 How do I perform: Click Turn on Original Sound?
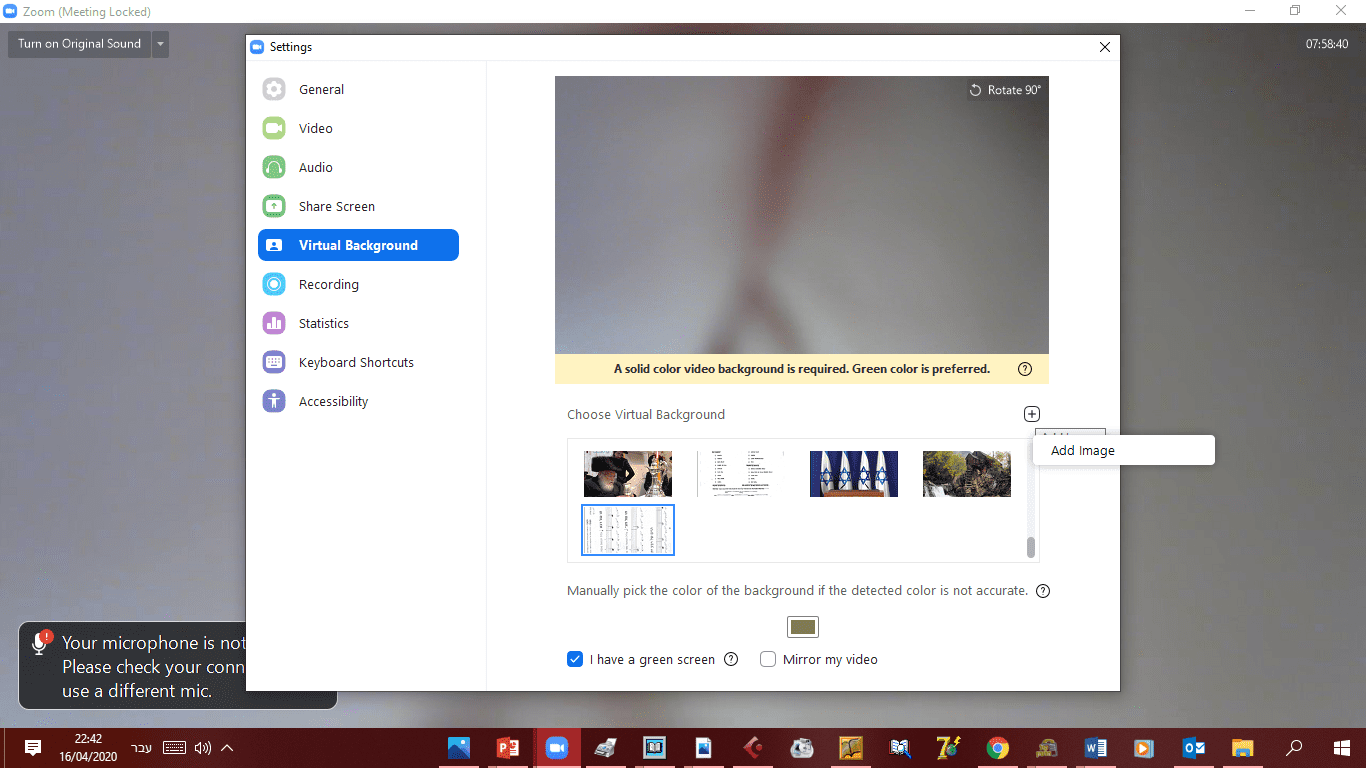click(79, 44)
